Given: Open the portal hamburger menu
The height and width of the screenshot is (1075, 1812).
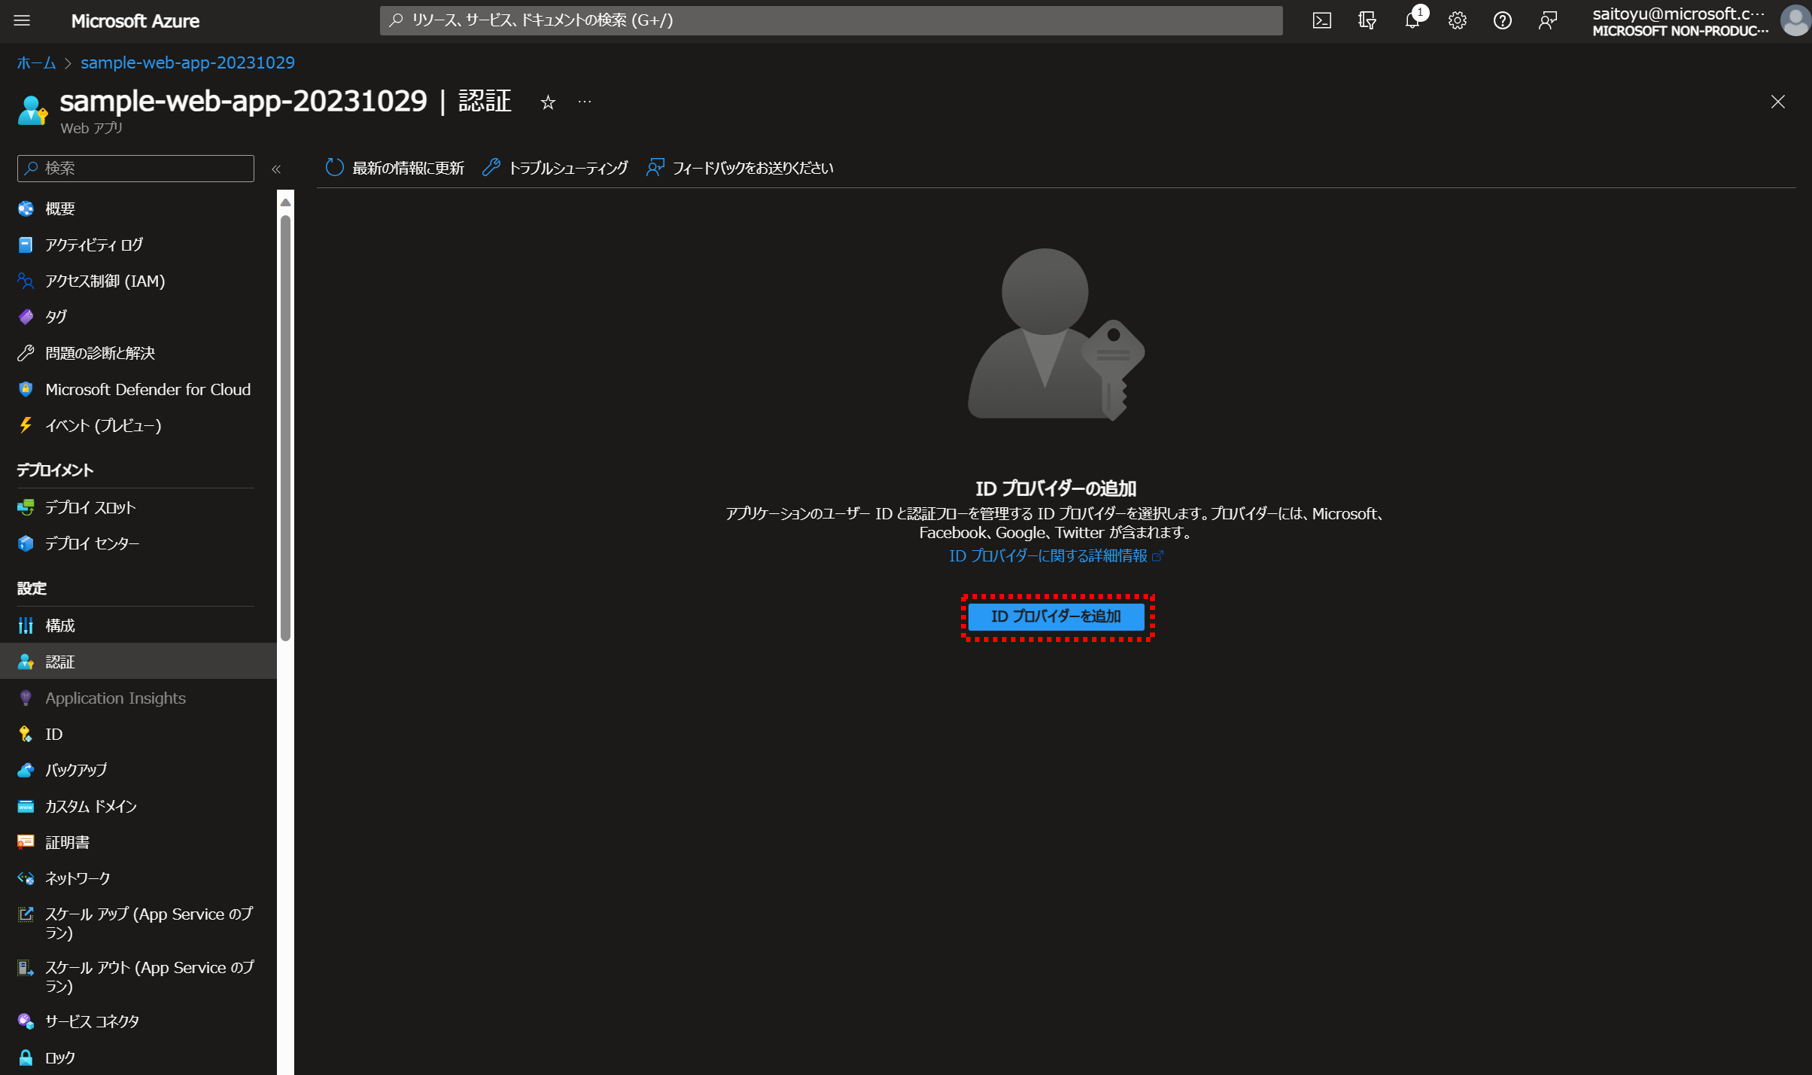Looking at the screenshot, I should [x=22, y=20].
